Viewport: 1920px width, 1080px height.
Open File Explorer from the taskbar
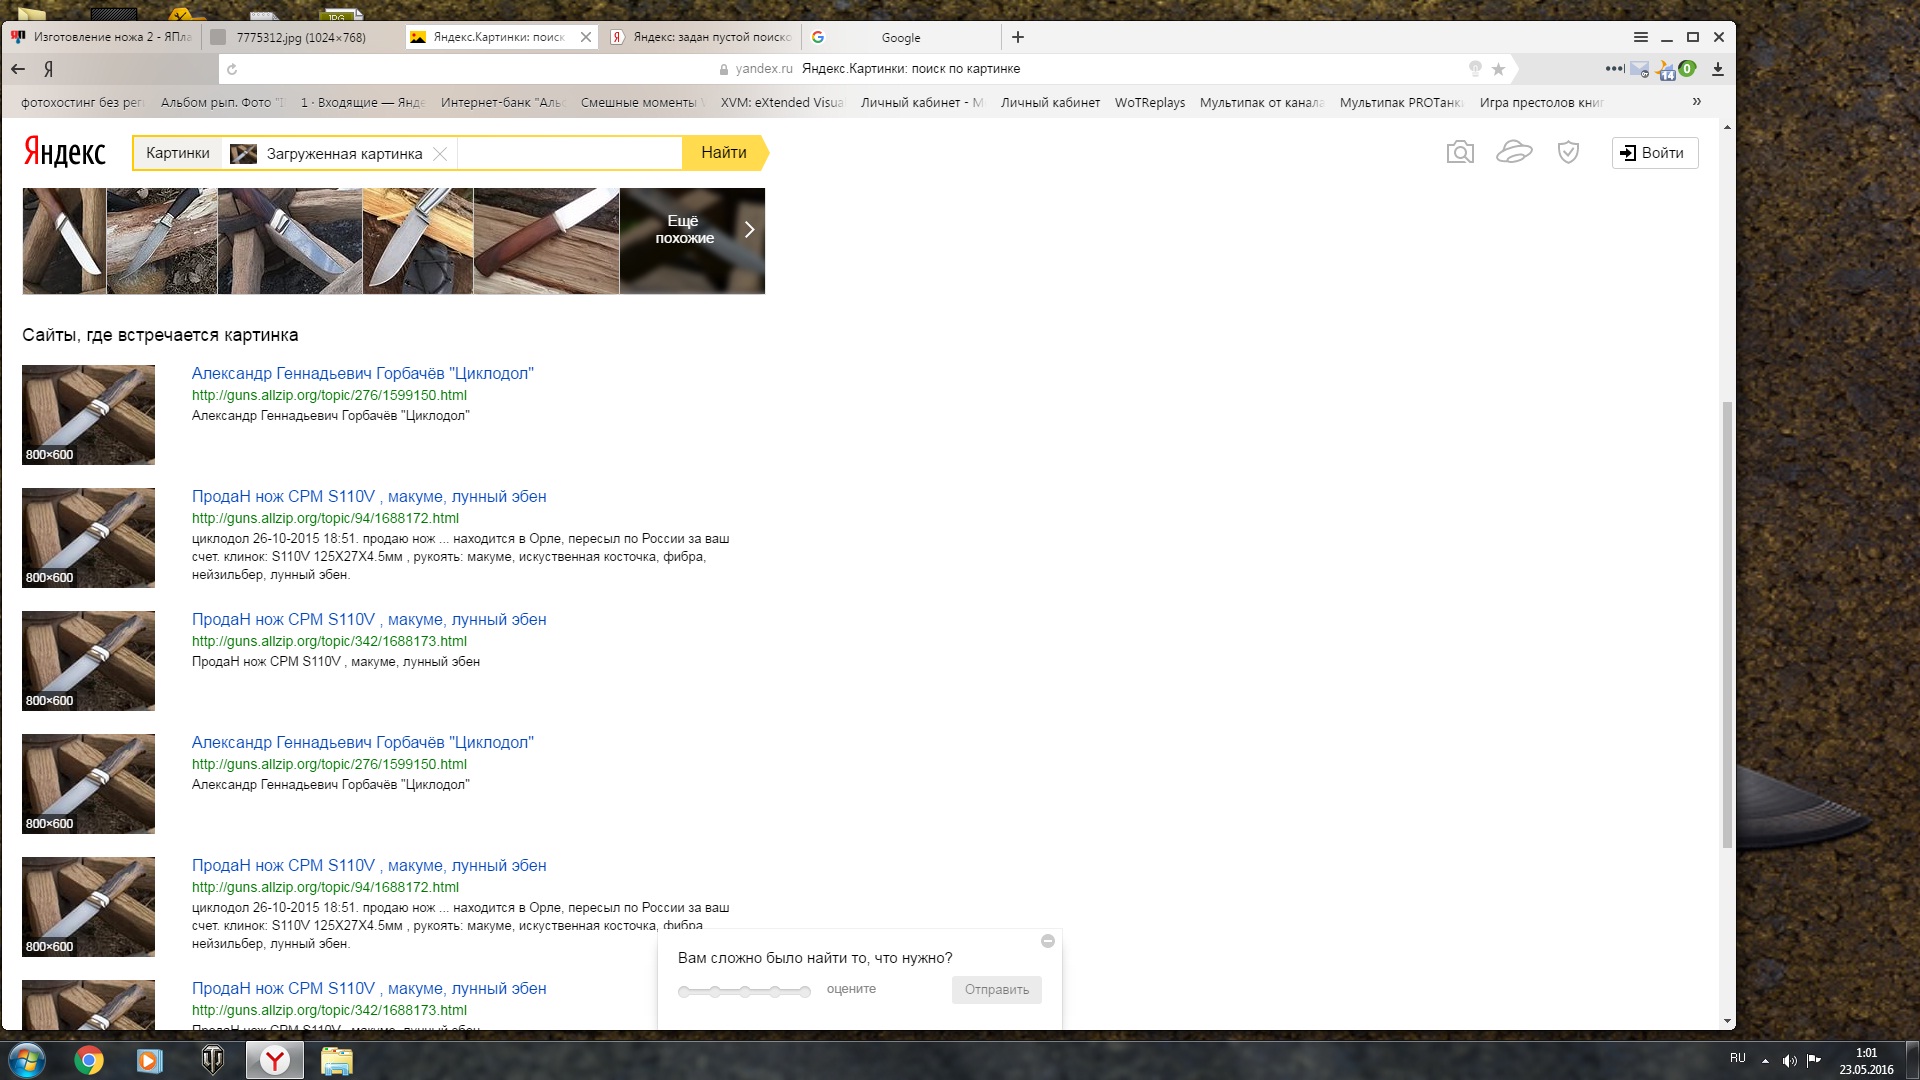pyautogui.click(x=337, y=1060)
